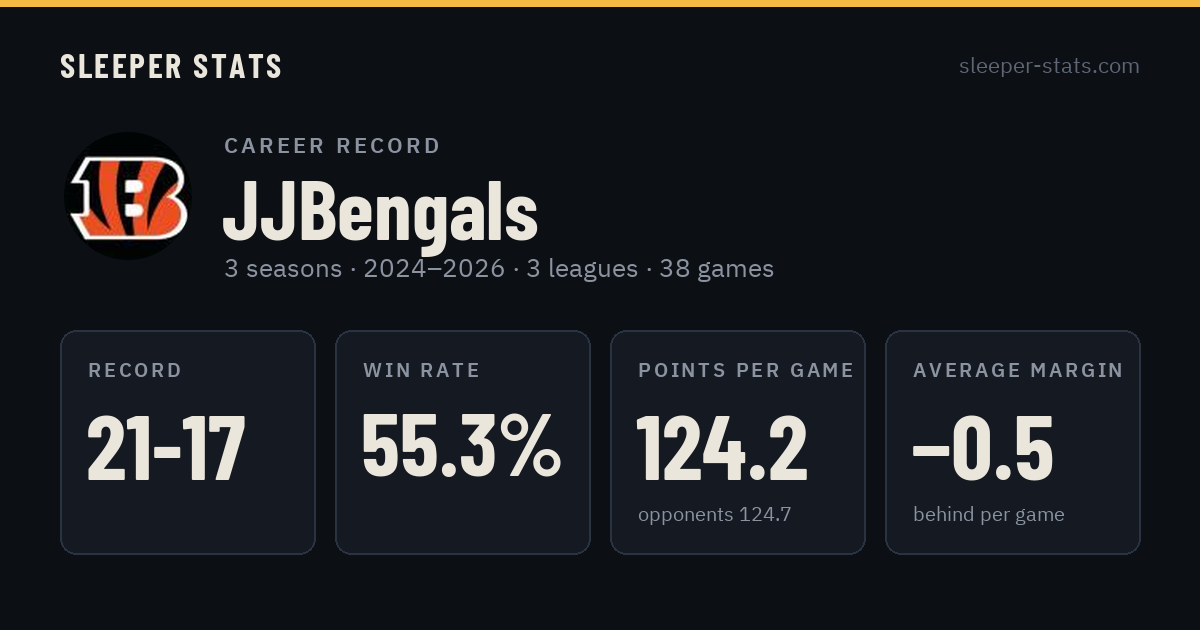Click the seasons and games summary line
This screenshot has height=630, width=1200.
pyautogui.click(x=499, y=269)
